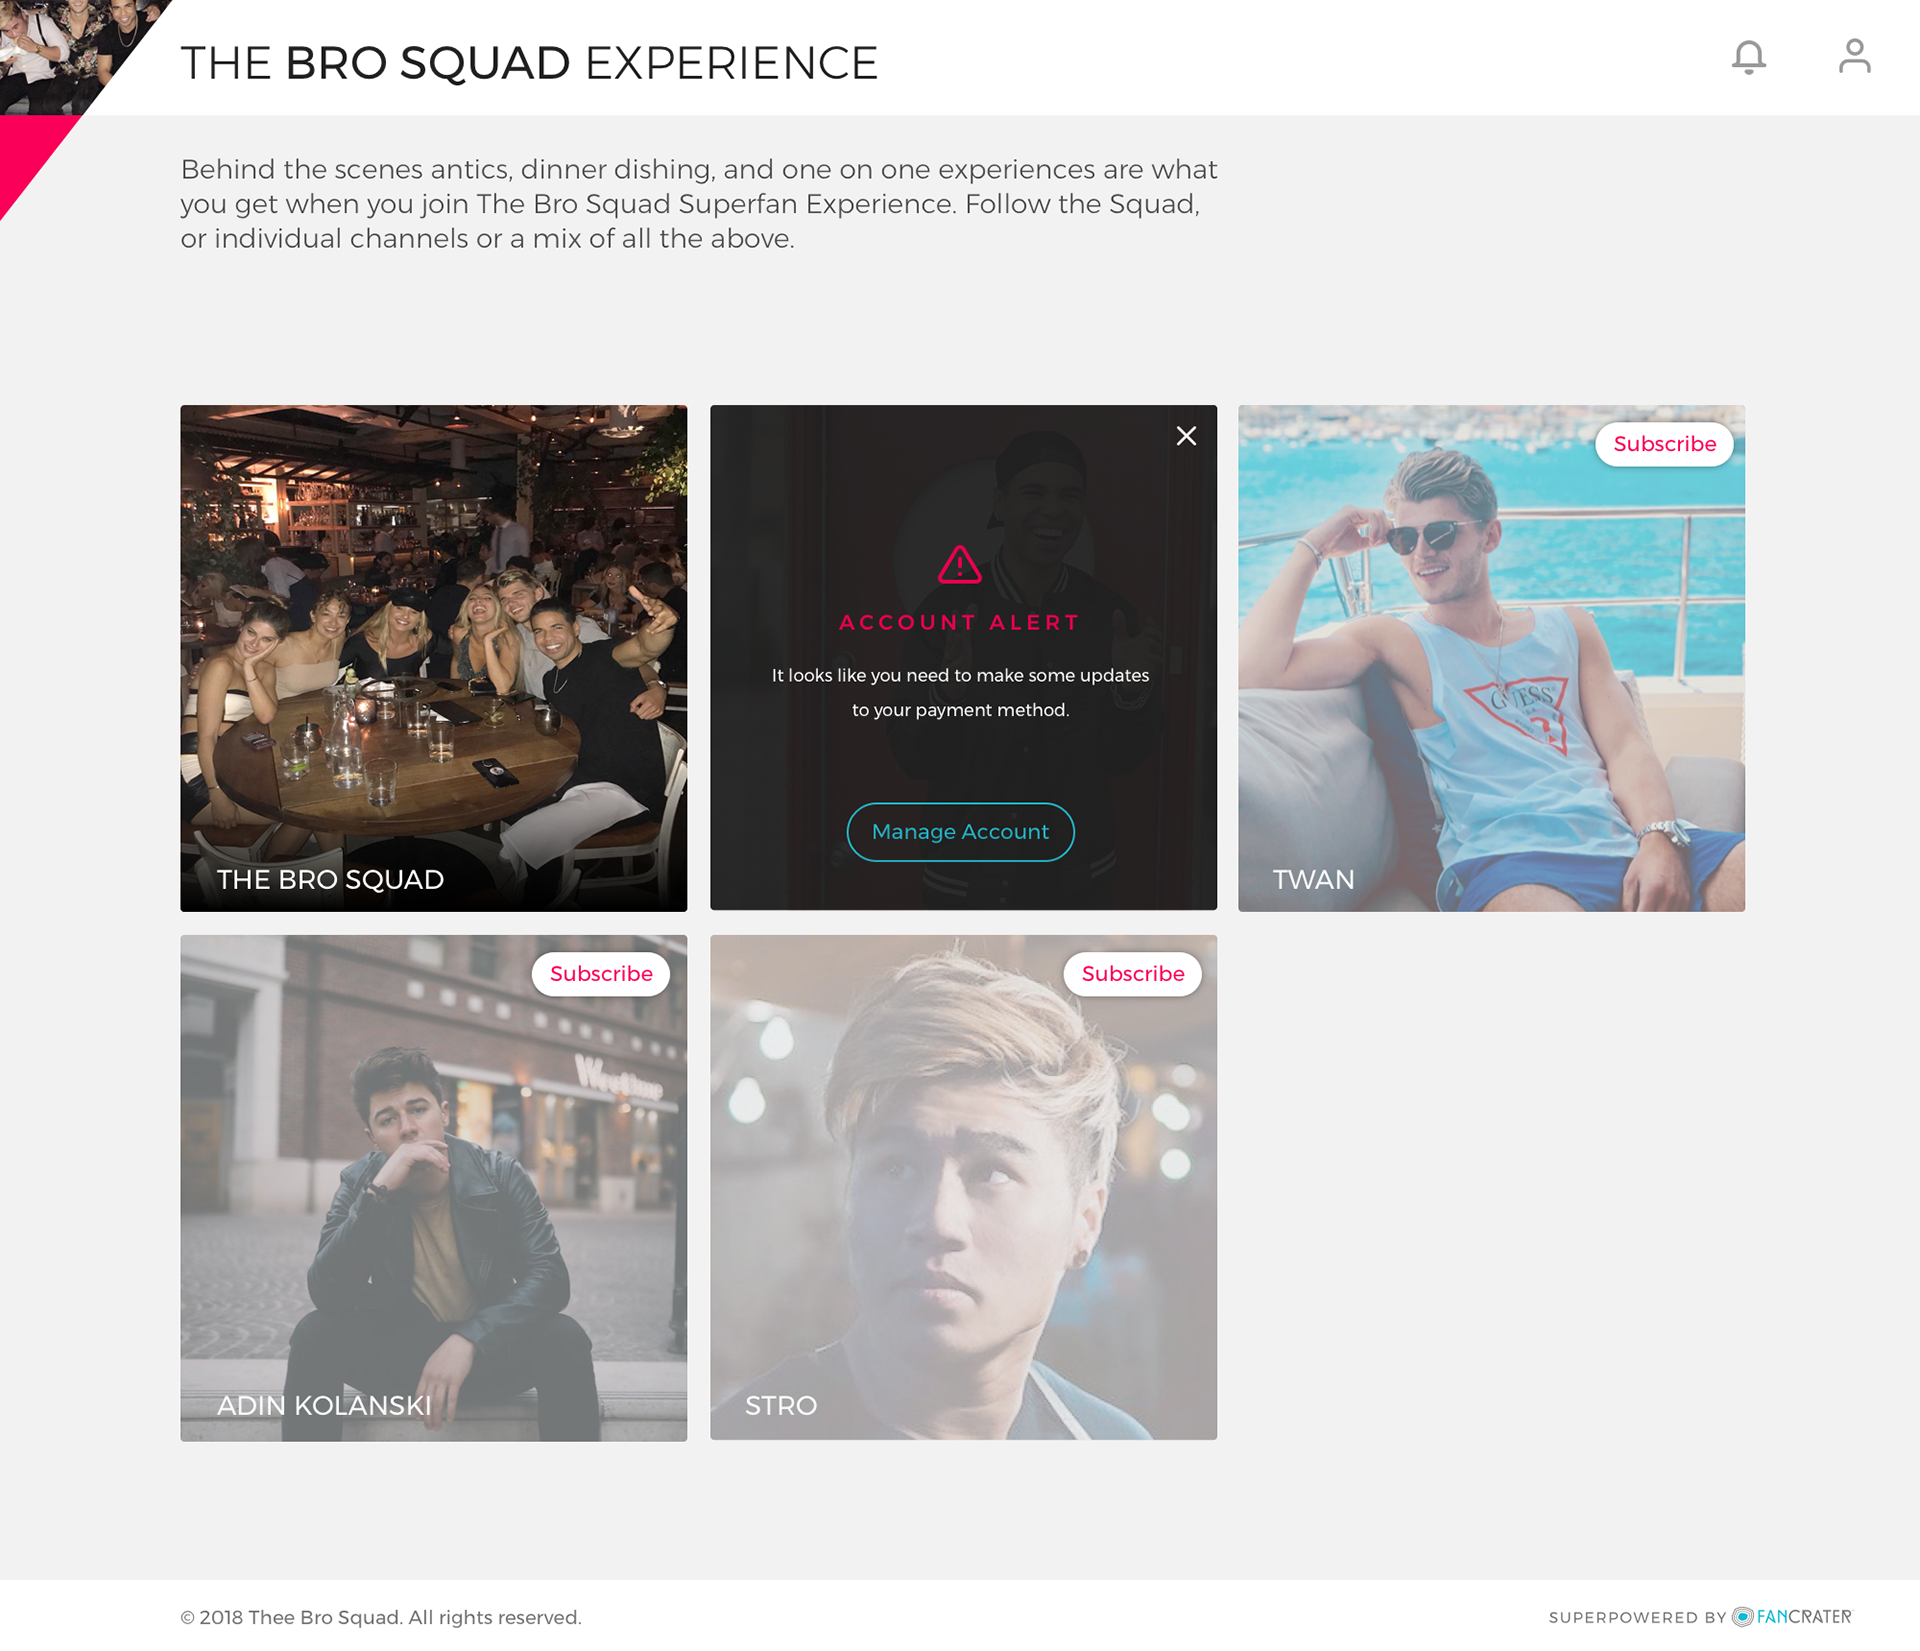Open Stro's portrait photo card
Image resolution: width=1920 pixels, height=1651 pixels.
click(x=964, y=1188)
